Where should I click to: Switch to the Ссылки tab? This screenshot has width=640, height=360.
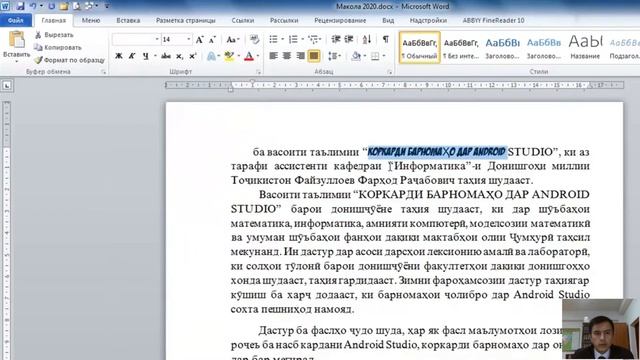click(243, 20)
